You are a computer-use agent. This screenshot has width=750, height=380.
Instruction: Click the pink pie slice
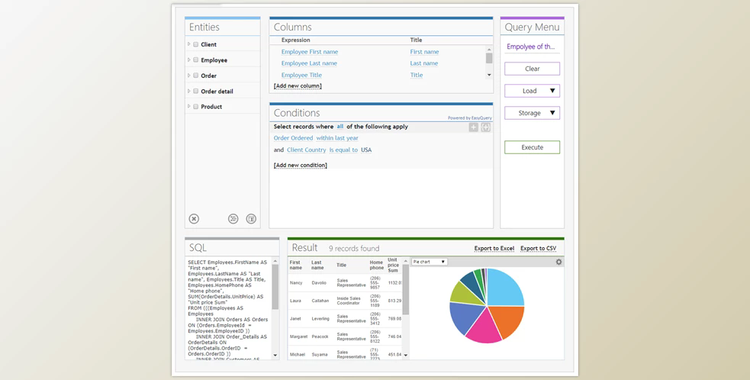pos(483,328)
